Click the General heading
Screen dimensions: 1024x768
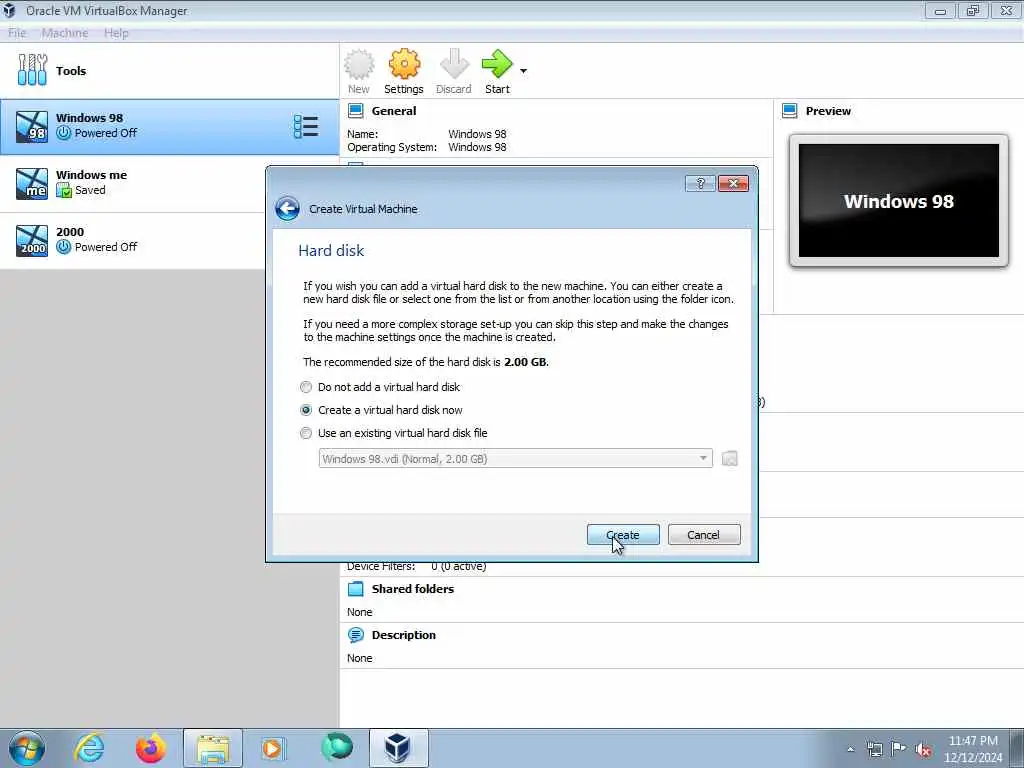[x=394, y=111]
